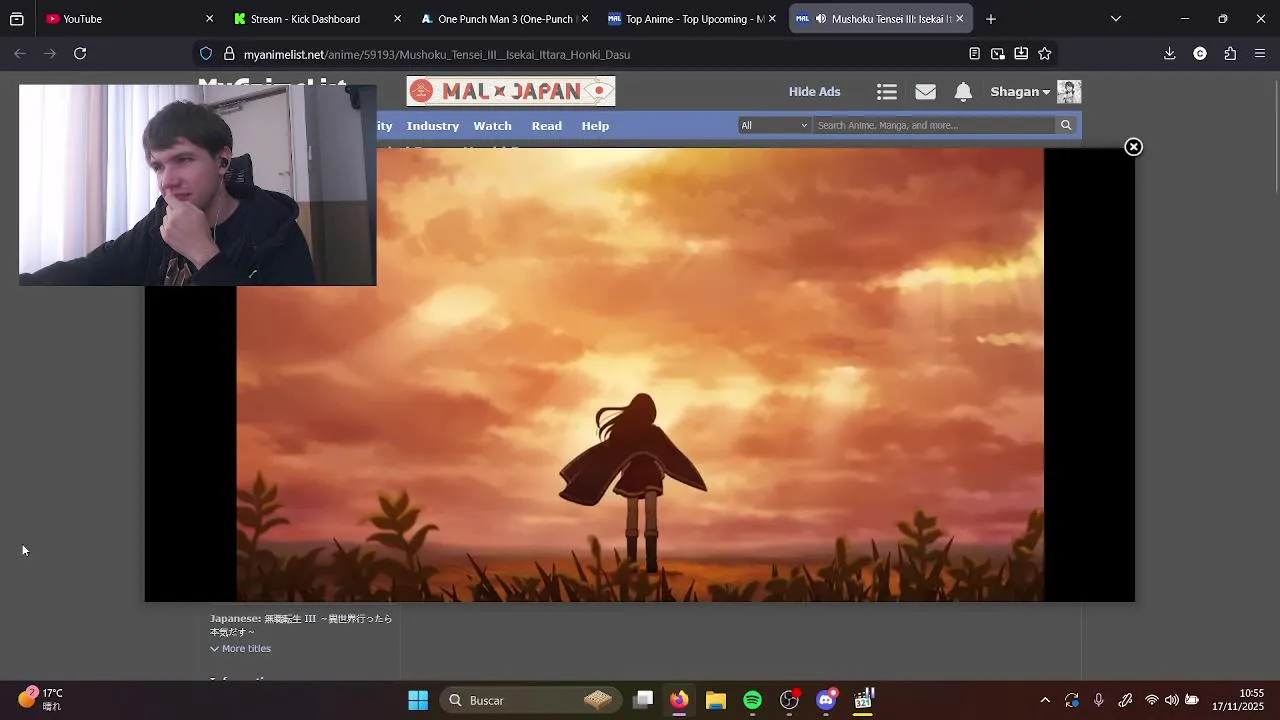The width and height of the screenshot is (1280, 720).
Task: Click the install/save page address bar icon
Action: tap(1021, 54)
